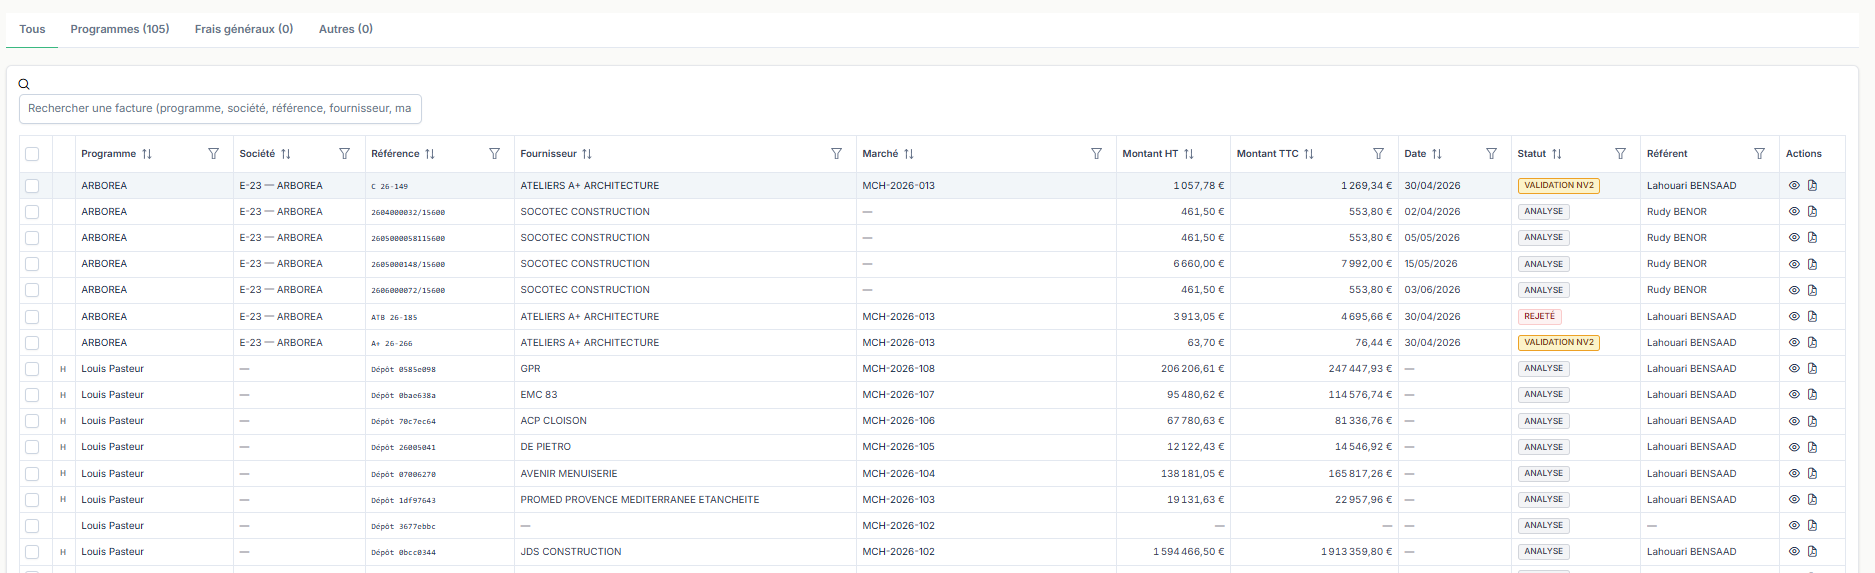Sort by Date column arrows

point(1437,154)
